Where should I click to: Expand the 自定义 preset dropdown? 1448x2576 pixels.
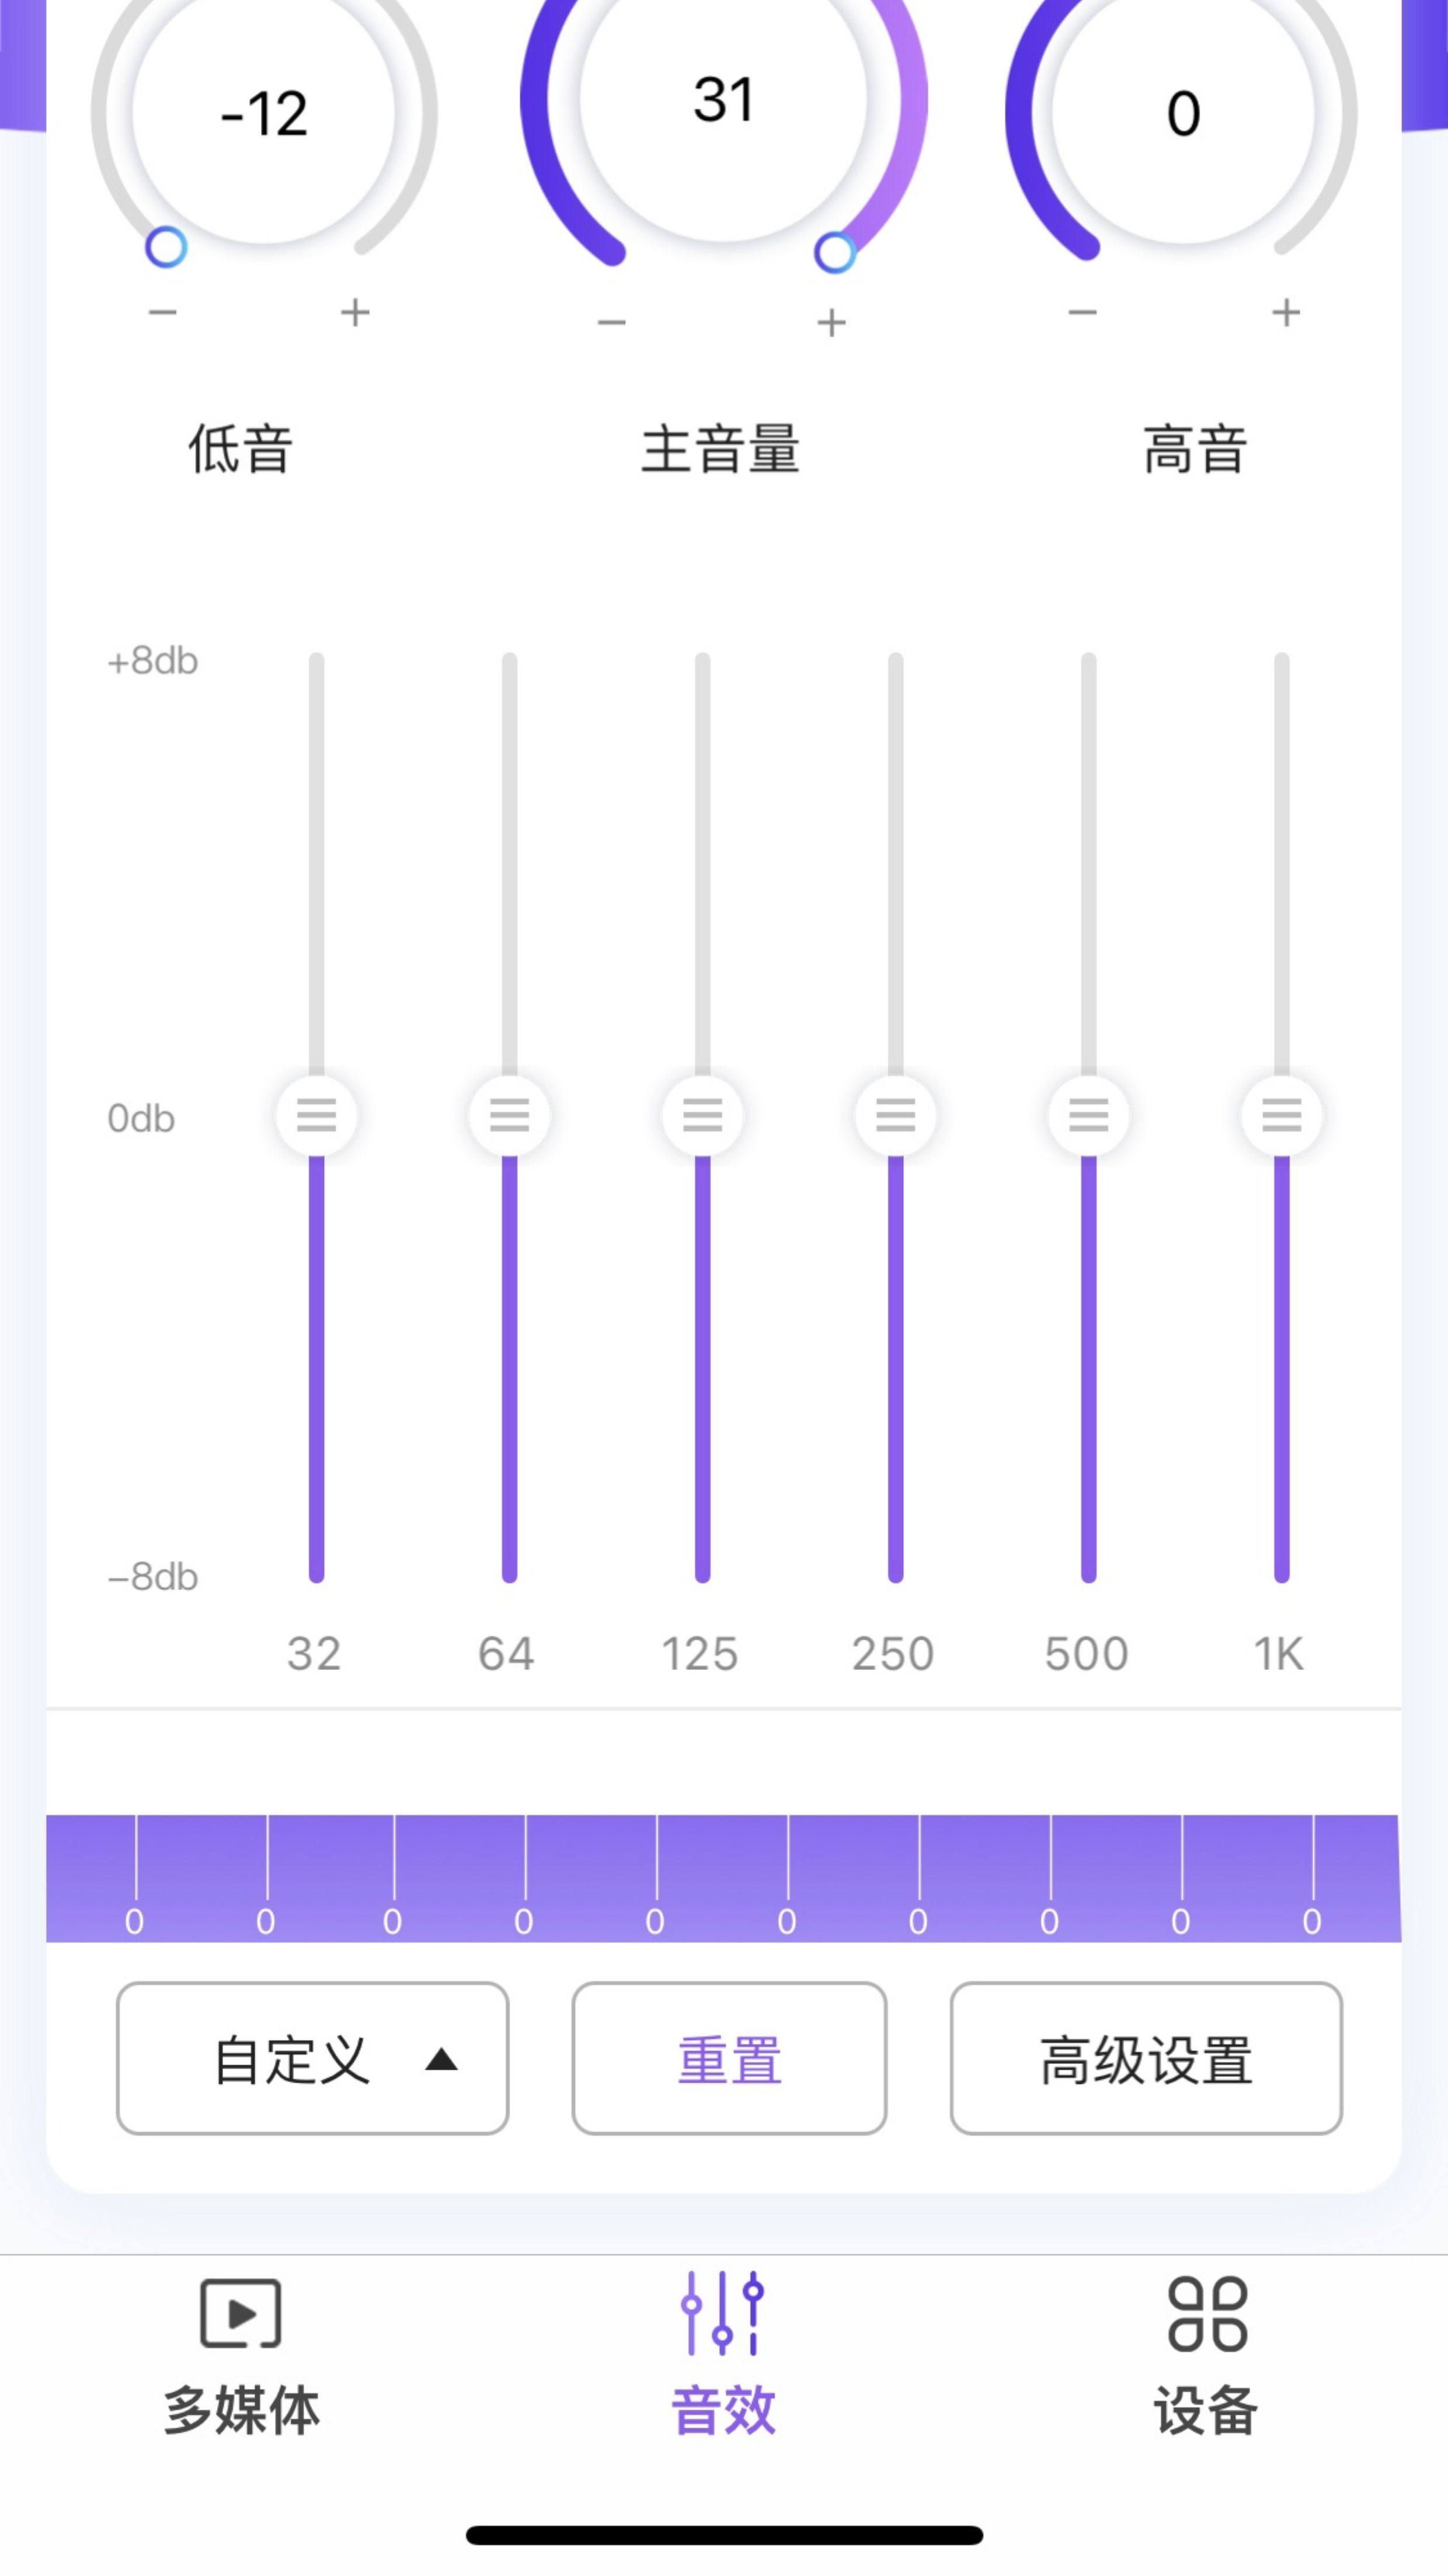tap(313, 2059)
